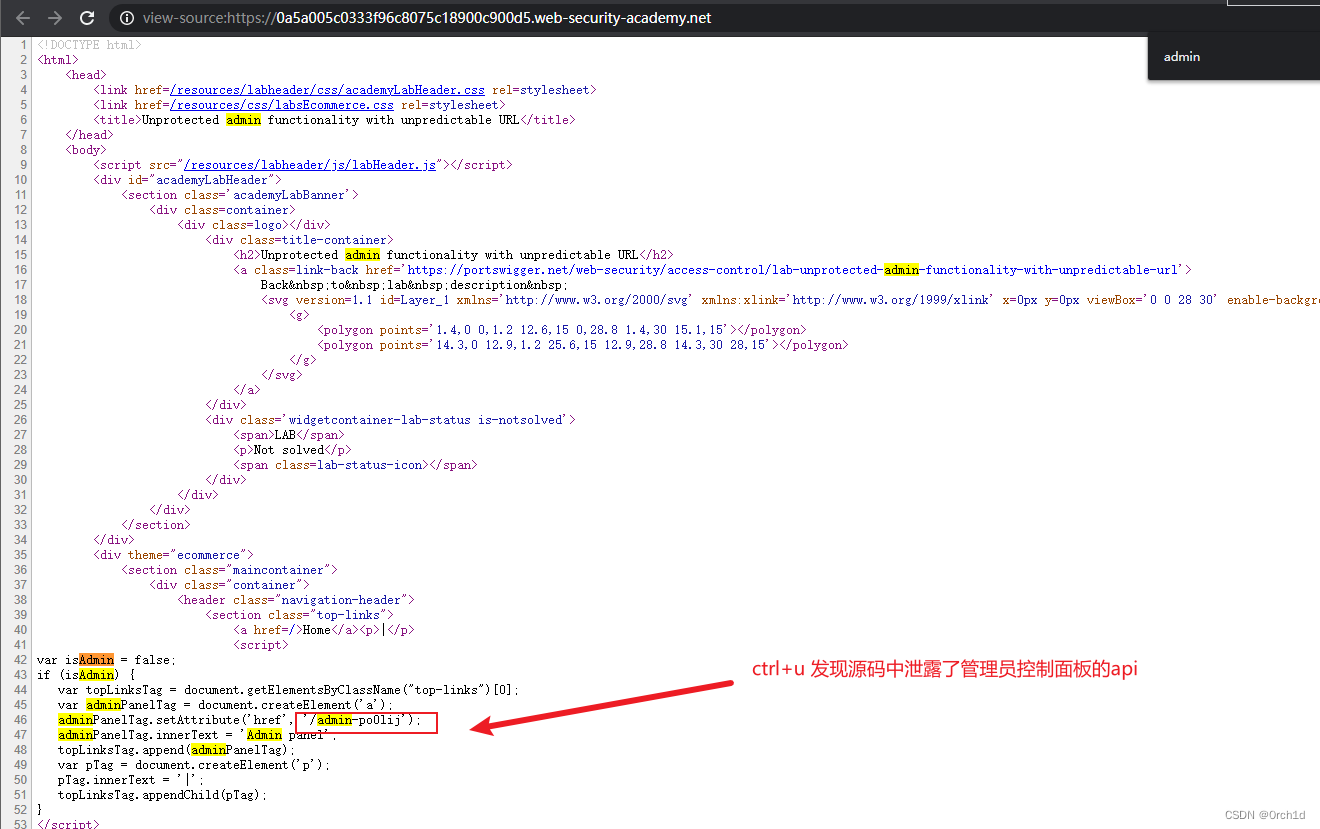Screen dimensions: 1320x829
Task: Click 'topLinksTag.appendChild(pTag);' line 51
Action: point(163,795)
